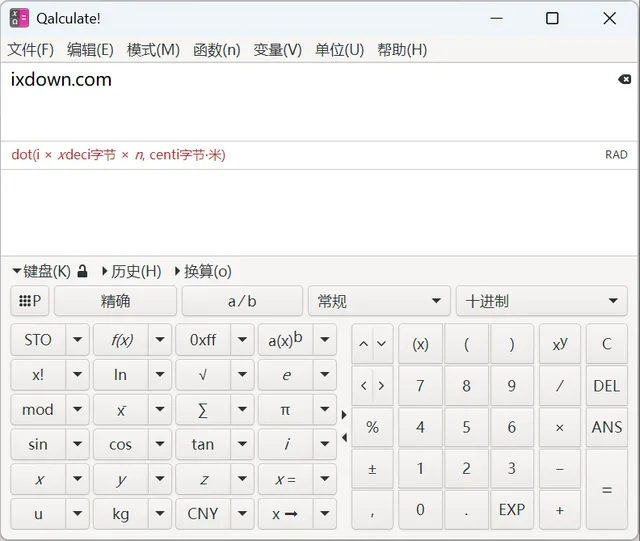
Task: Click the equals = button
Action: pos(607,490)
